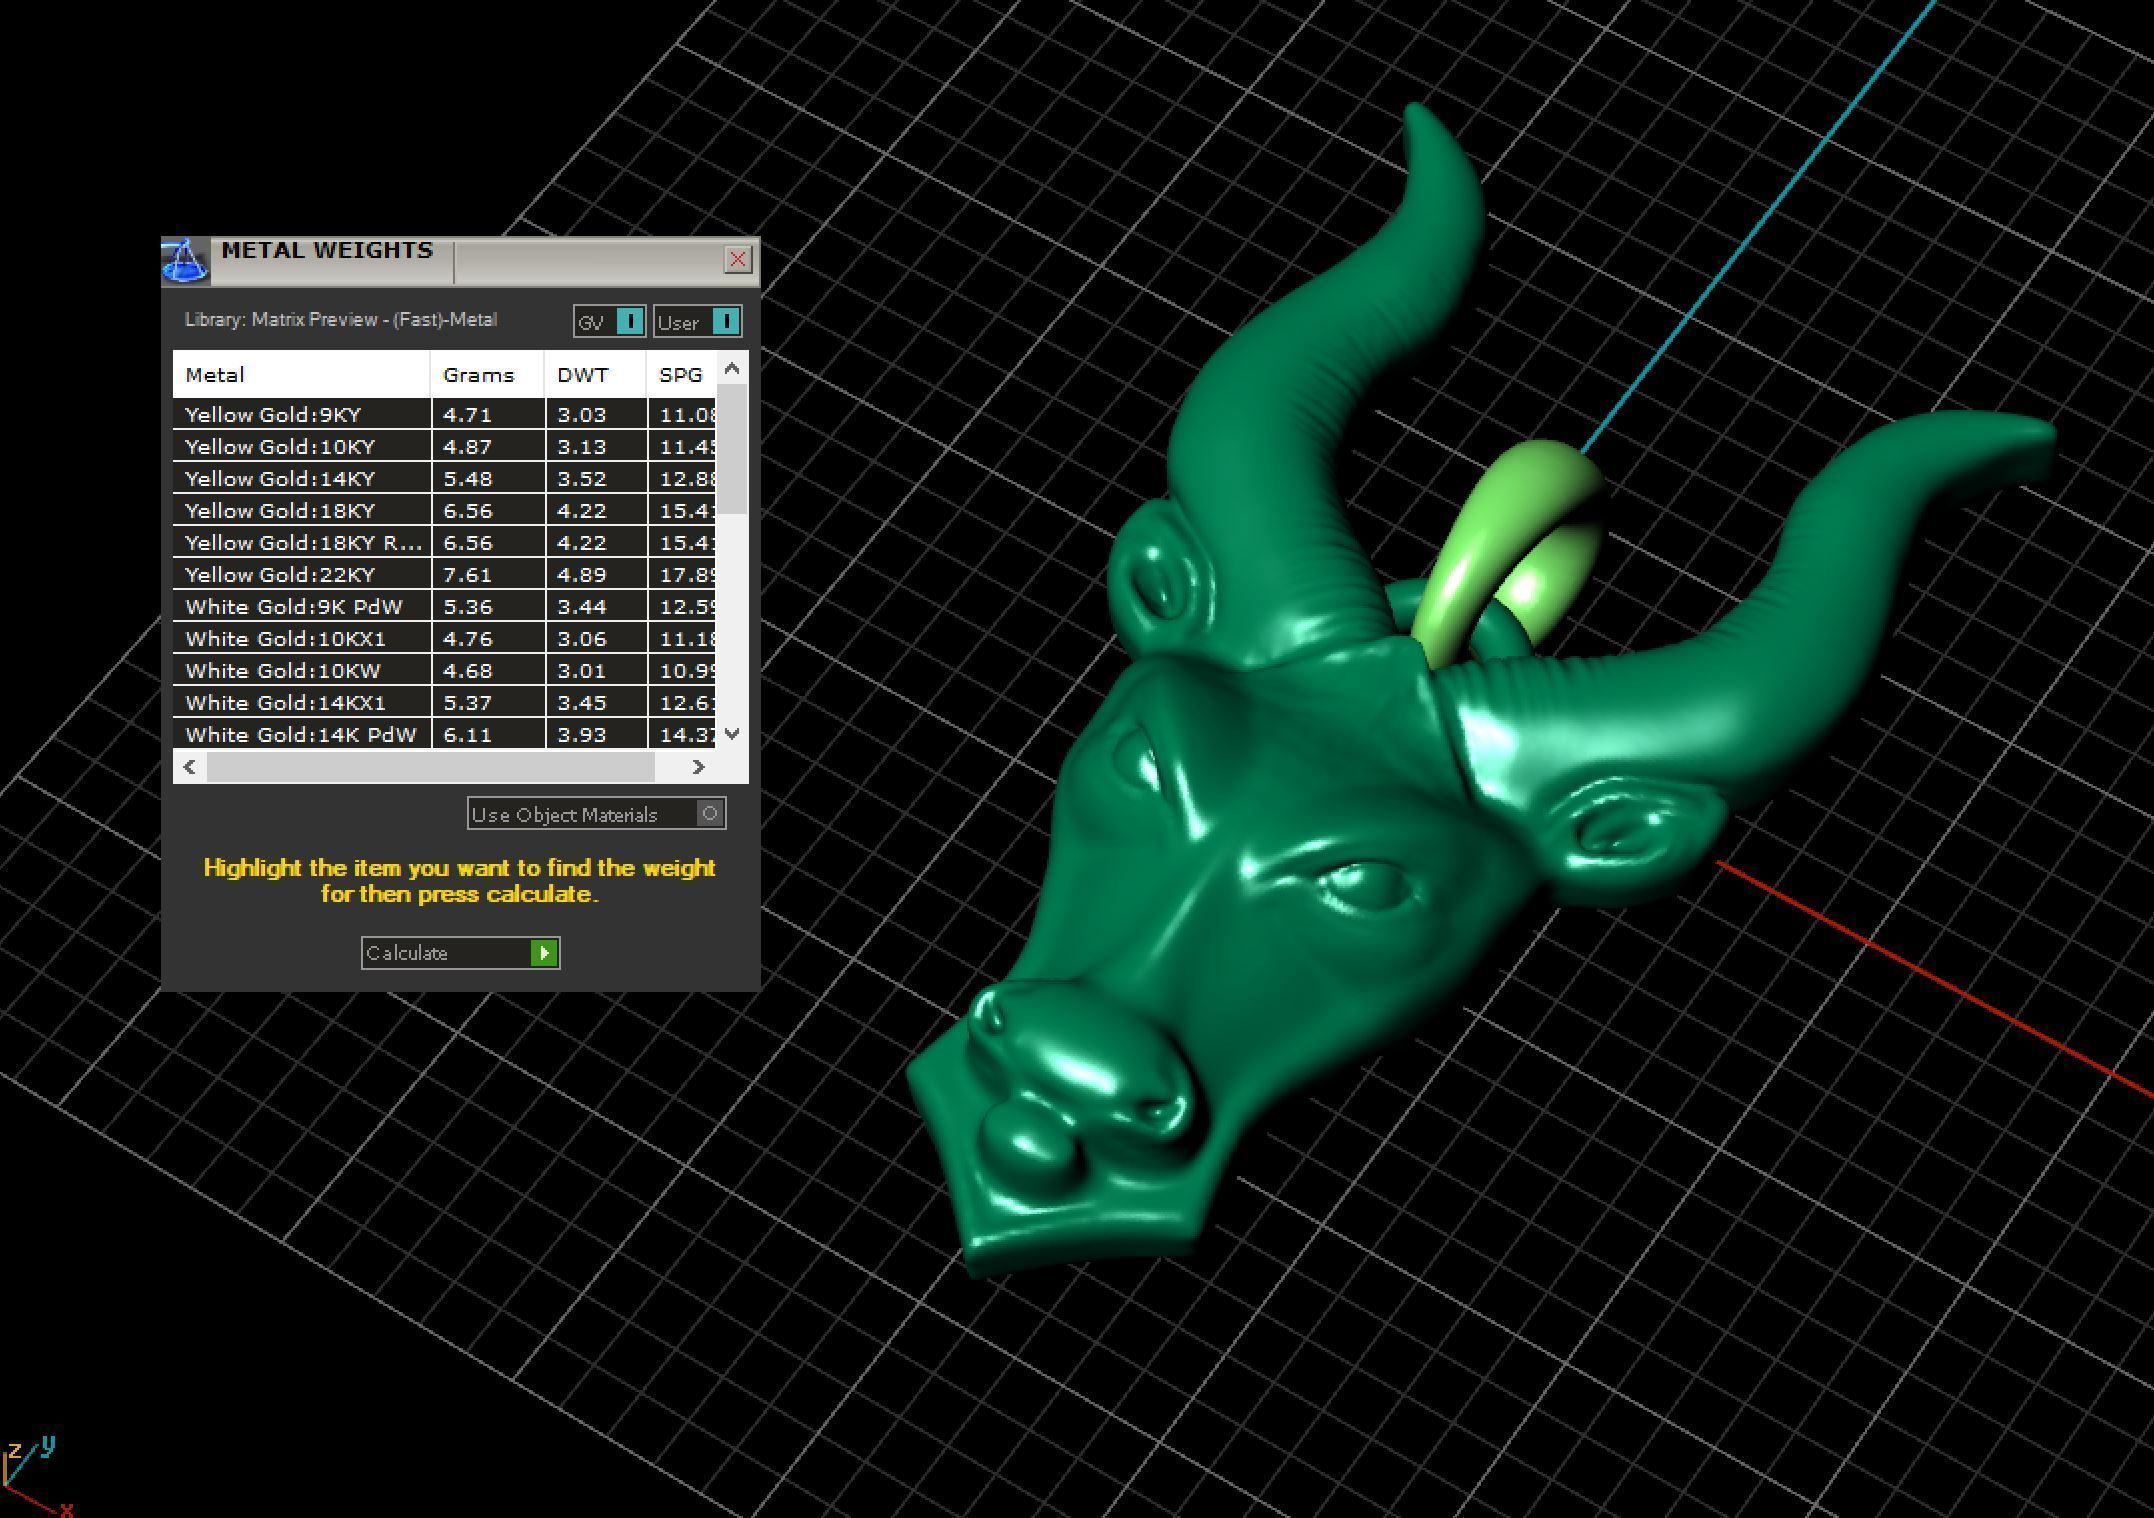Click the horizontal scroll left arrow

coord(190,767)
